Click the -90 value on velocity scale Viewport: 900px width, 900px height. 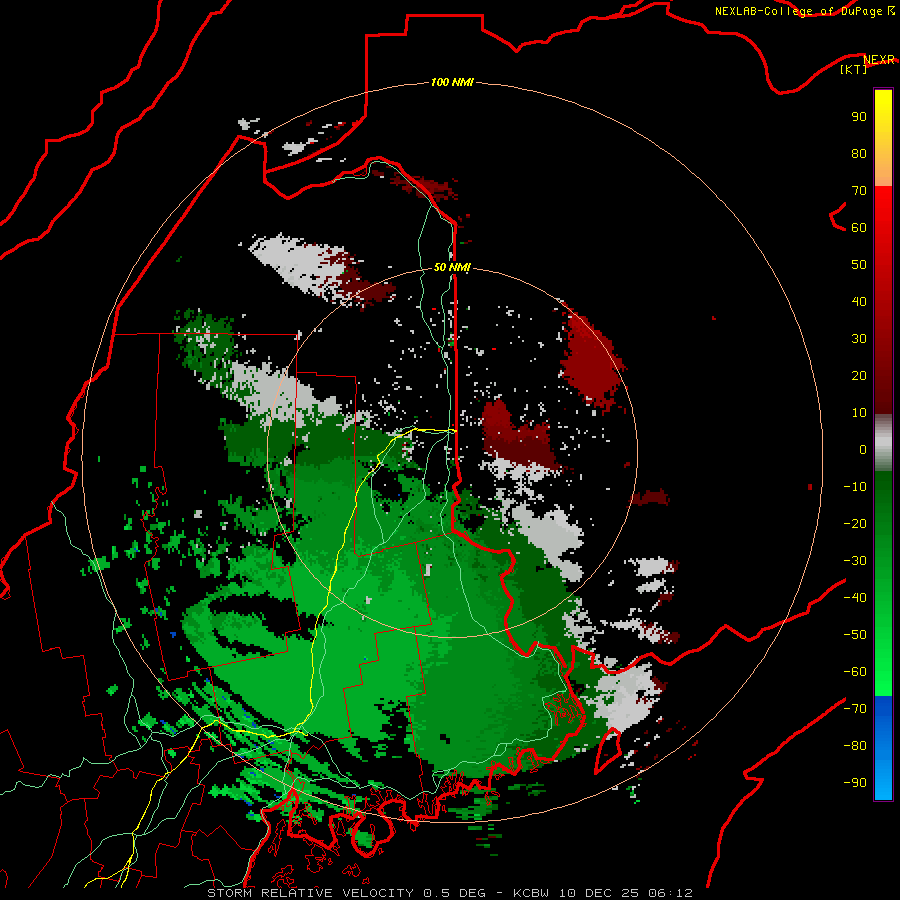pos(855,783)
